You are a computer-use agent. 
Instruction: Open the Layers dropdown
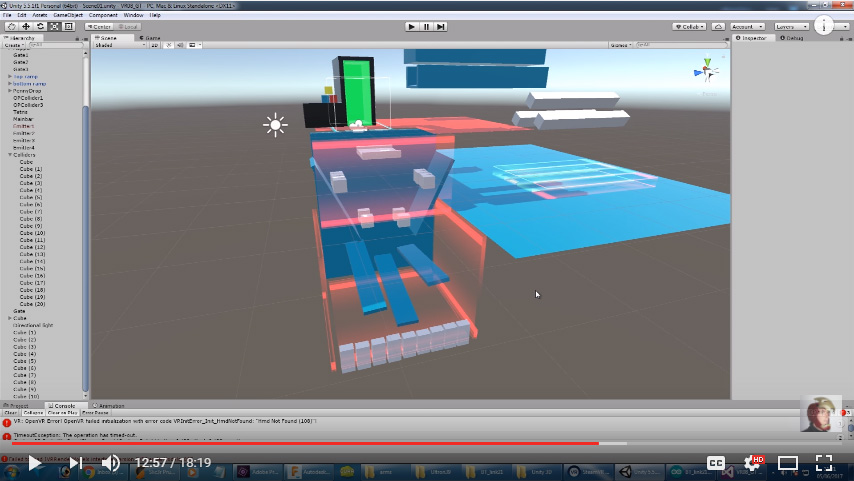(x=792, y=26)
